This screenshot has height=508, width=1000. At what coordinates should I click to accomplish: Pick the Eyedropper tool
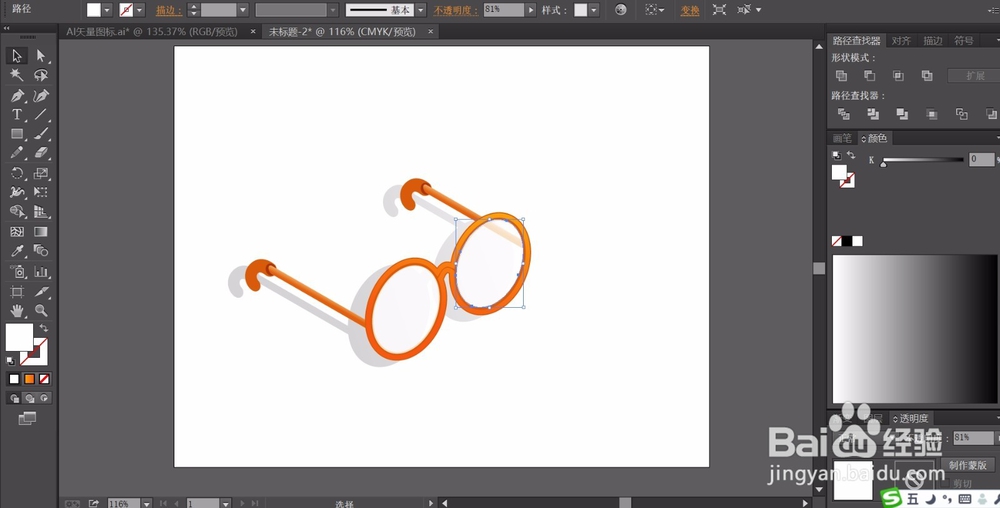pos(17,251)
